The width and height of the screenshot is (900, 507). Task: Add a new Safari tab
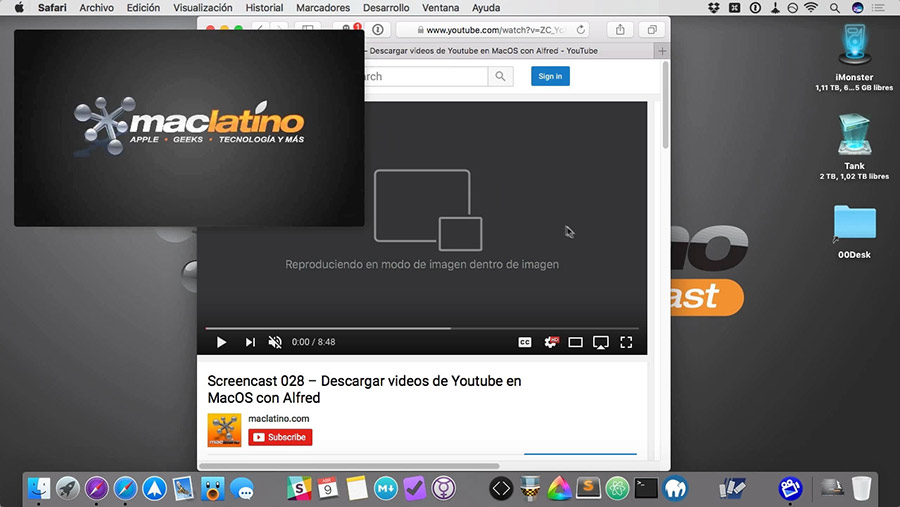662,51
